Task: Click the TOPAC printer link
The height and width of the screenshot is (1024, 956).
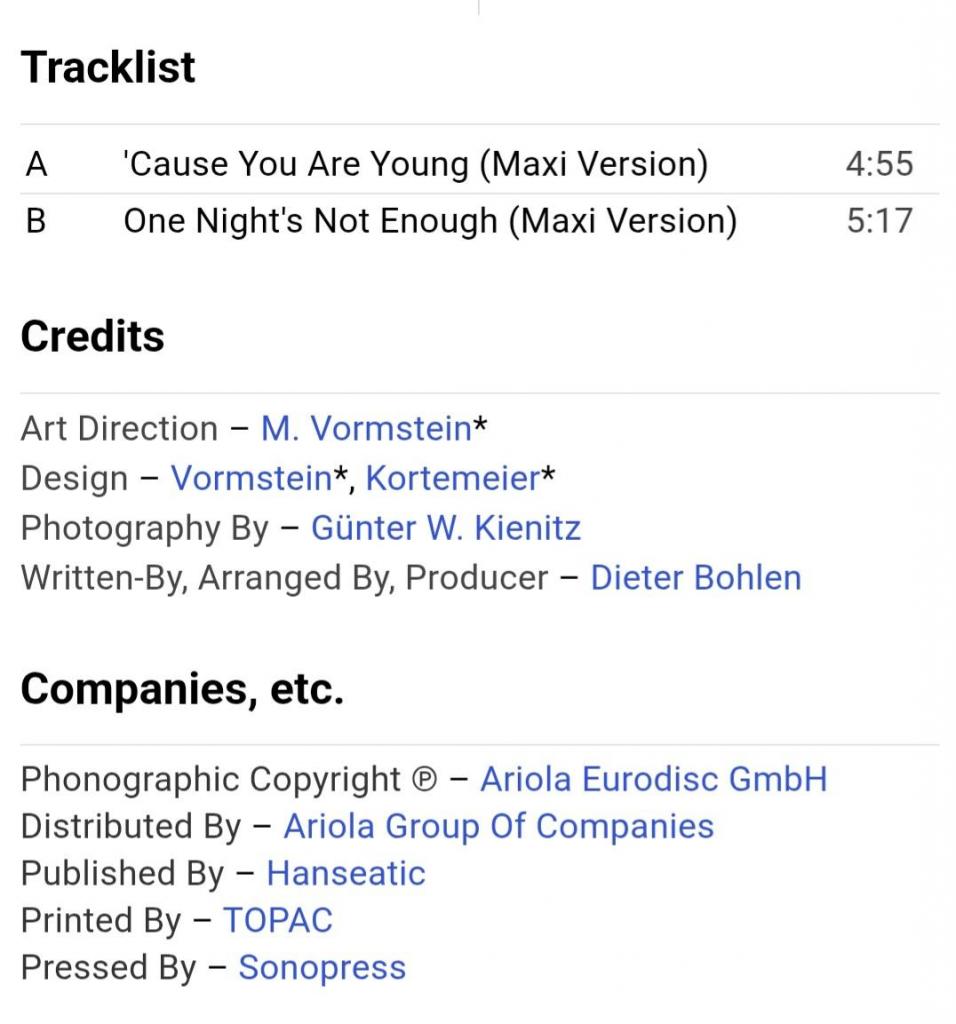Action: point(277,920)
